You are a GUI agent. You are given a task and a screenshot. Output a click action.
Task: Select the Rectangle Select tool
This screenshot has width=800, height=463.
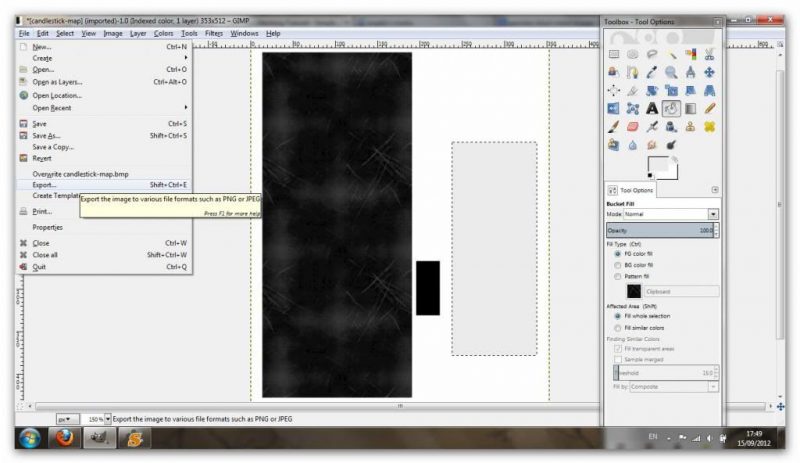pyautogui.click(x=614, y=54)
